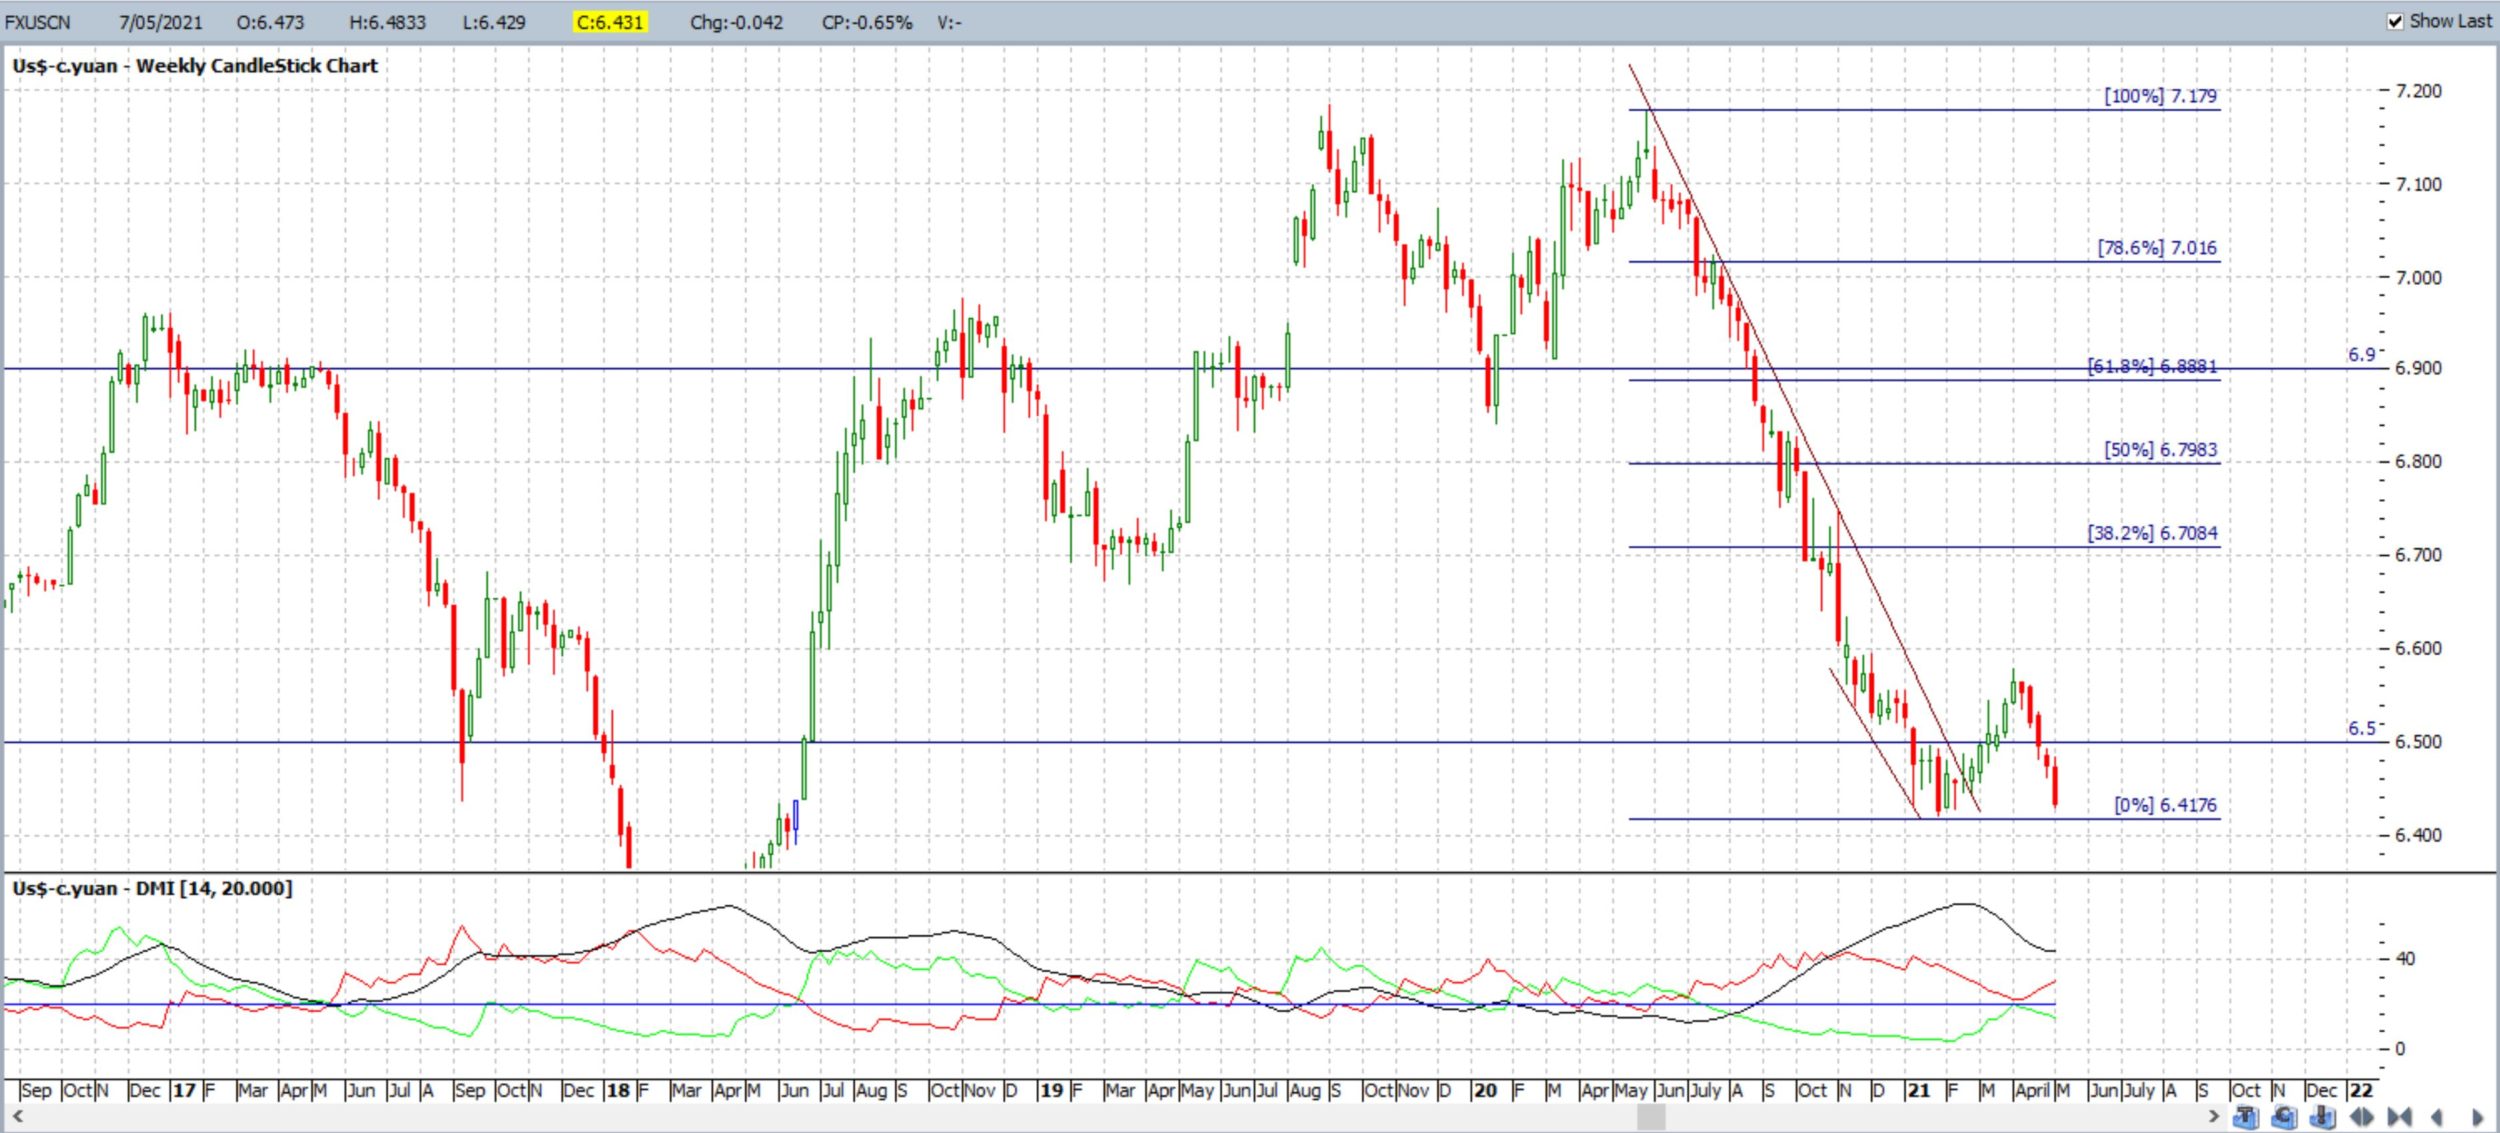
Task: Click the highlighted close value C:6.431
Action: [x=610, y=22]
